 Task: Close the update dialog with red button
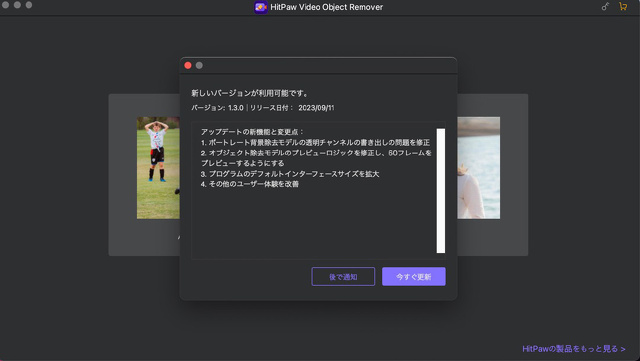tap(188, 65)
